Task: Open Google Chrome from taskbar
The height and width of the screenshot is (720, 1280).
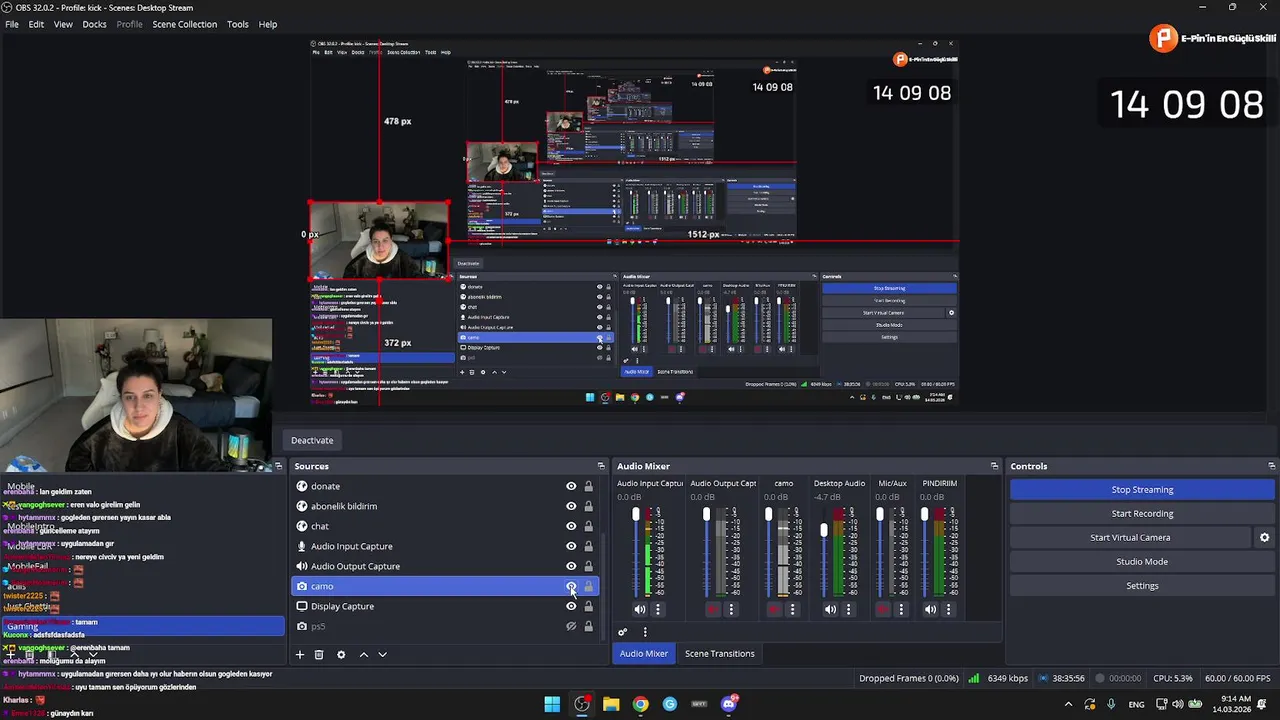Action: pos(640,704)
